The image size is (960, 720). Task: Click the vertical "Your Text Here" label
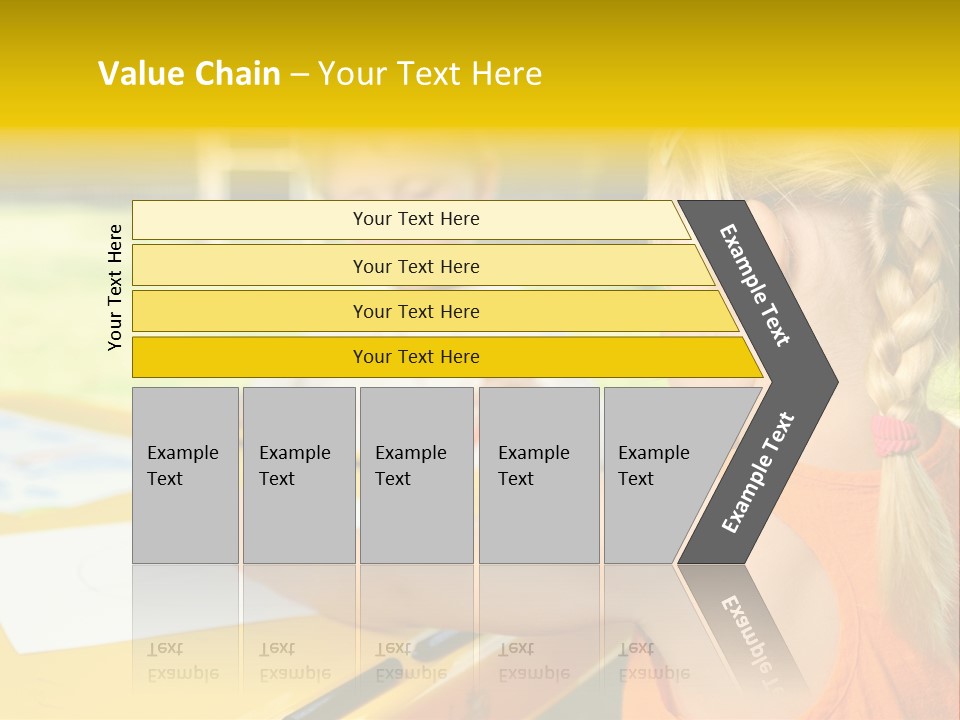click(116, 287)
